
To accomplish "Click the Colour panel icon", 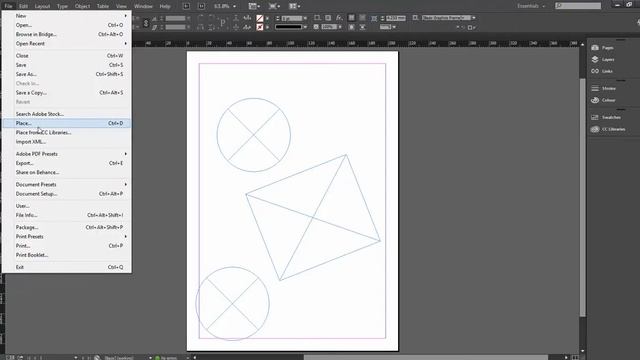I will tap(595, 100).
